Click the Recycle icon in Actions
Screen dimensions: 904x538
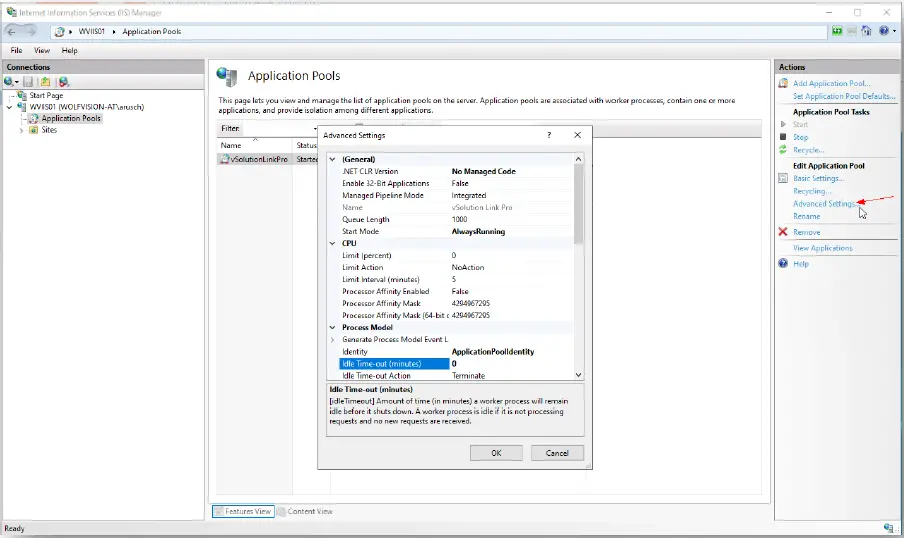click(784, 150)
